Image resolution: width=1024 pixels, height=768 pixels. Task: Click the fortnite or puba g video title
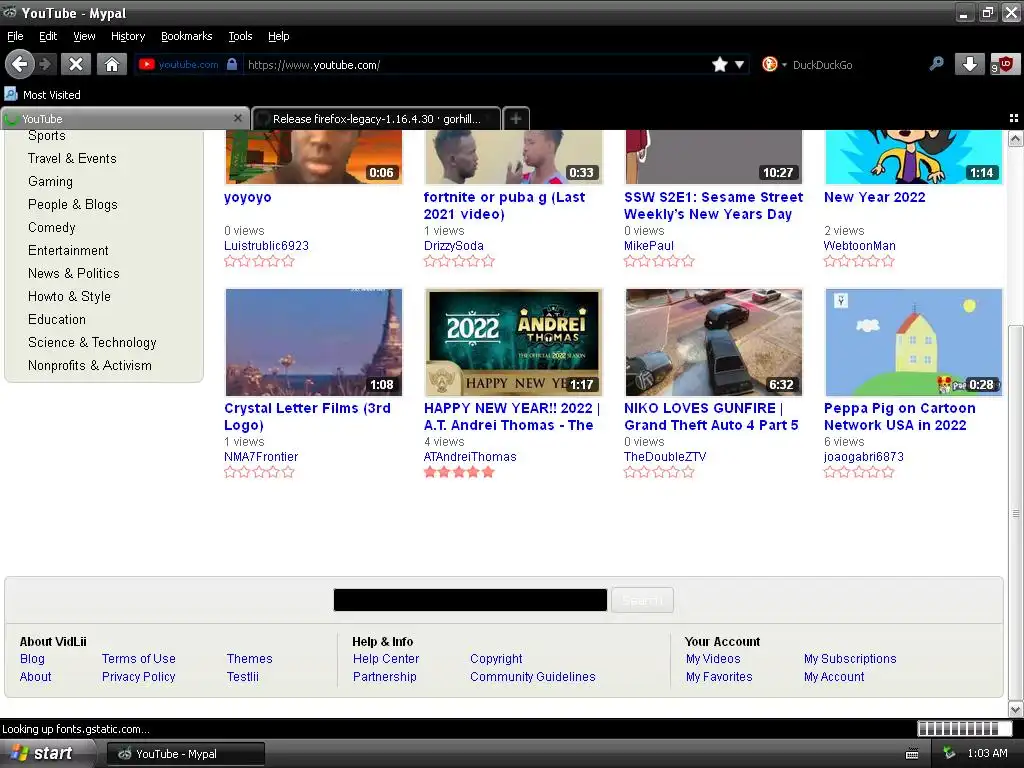504,205
